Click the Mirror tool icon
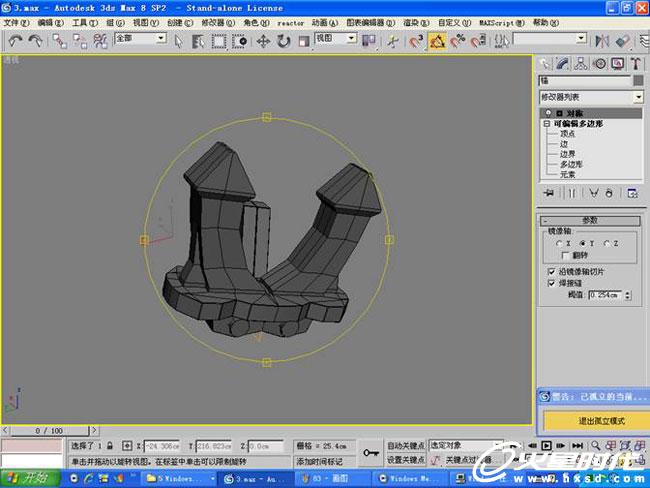This screenshot has height=488, width=650. (602, 41)
